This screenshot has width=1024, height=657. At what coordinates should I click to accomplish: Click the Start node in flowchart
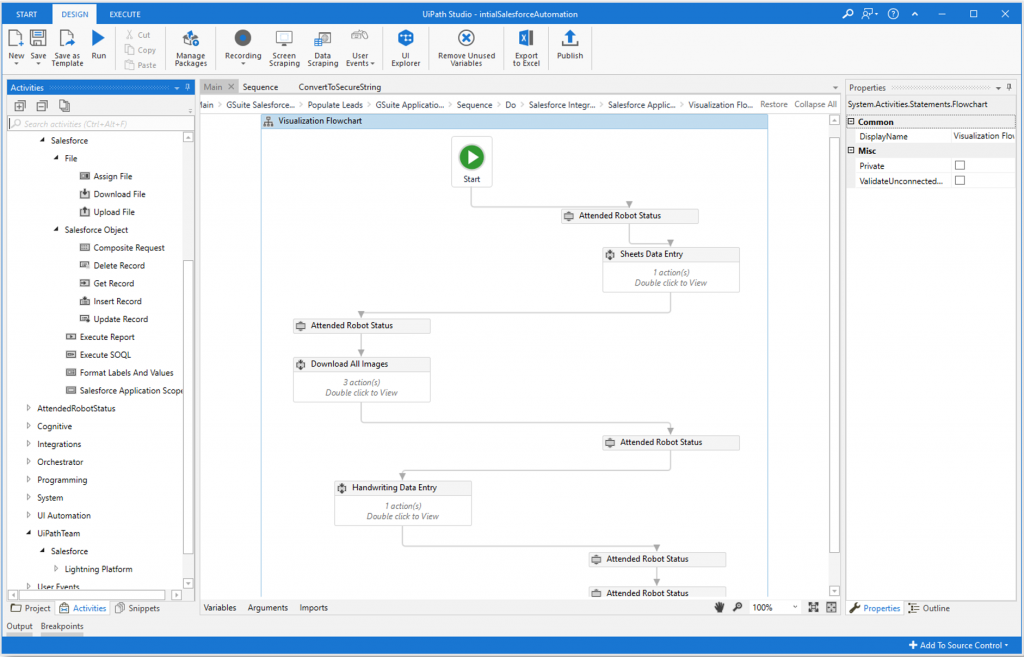(472, 162)
